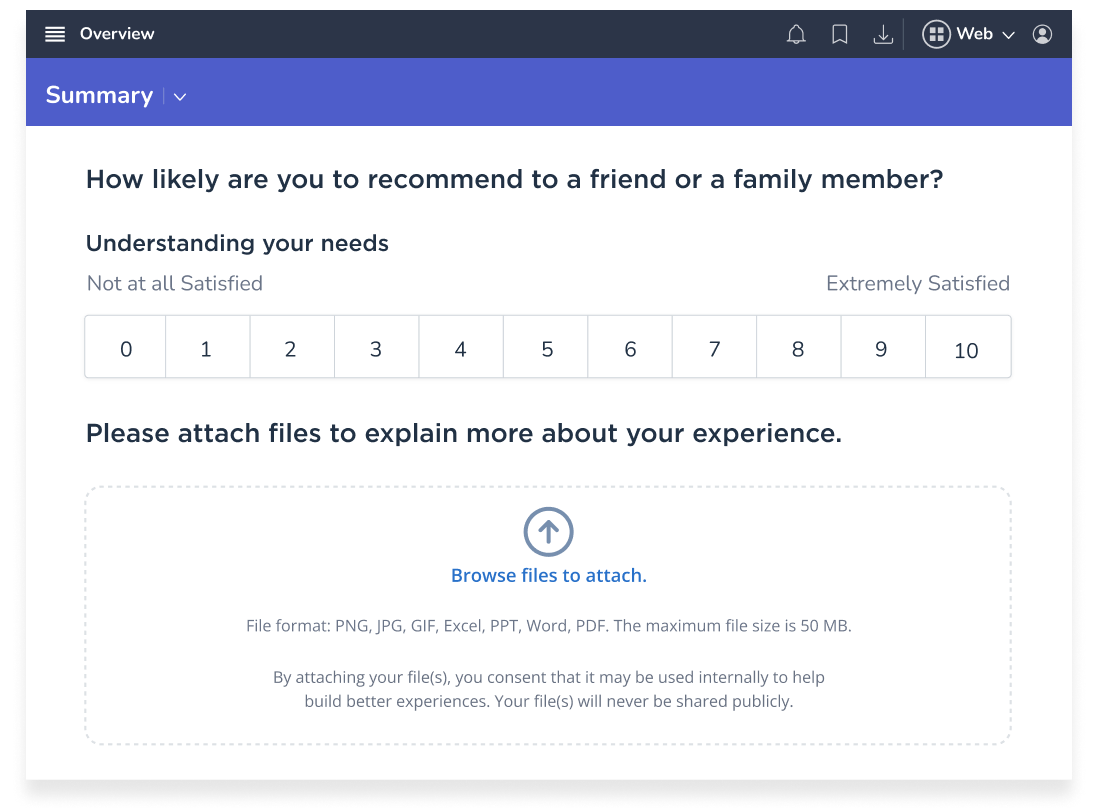Select rating 2
The height and width of the screenshot is (808, 1104).
(x=292, y=347)
